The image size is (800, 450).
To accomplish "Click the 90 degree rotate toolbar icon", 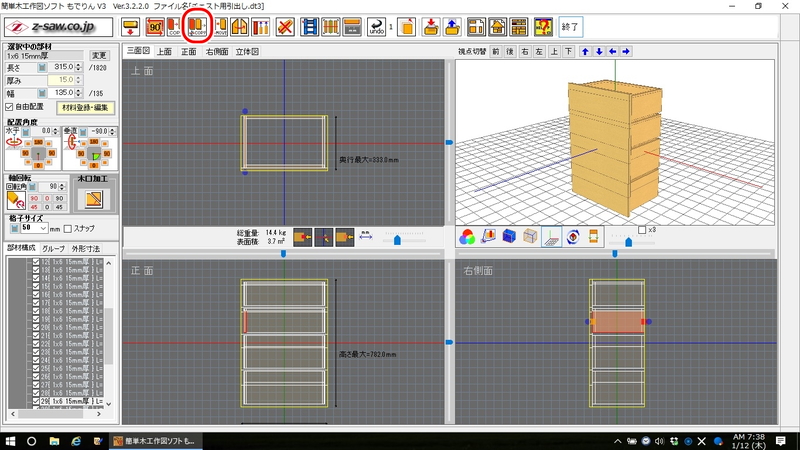I will 157,26.
